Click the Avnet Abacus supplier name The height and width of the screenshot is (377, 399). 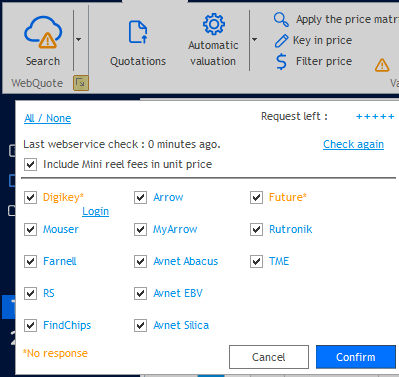click(x=186, y=261)
